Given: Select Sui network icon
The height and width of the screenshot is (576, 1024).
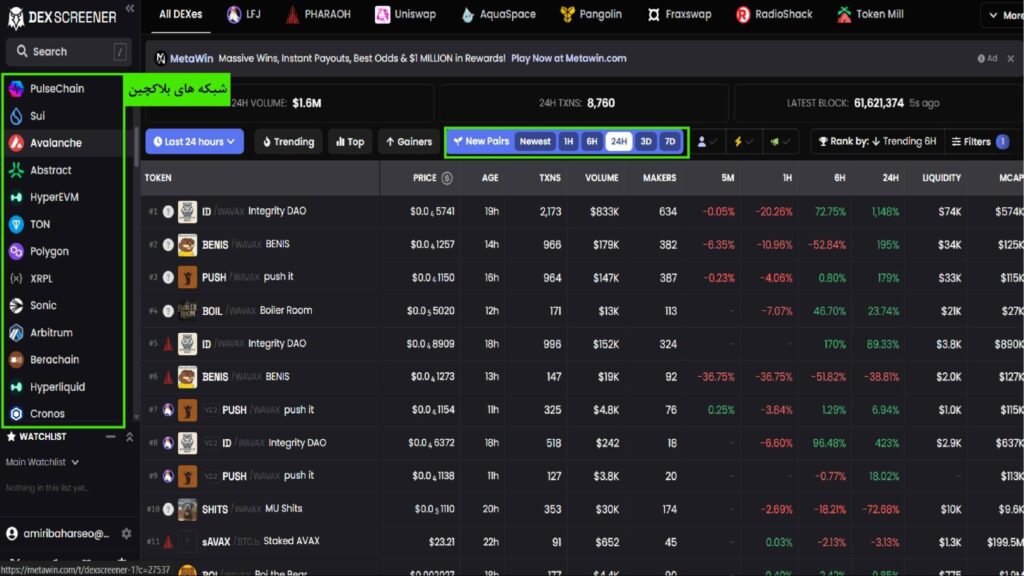Looking at the screenshot, I should tap(16, 116).
